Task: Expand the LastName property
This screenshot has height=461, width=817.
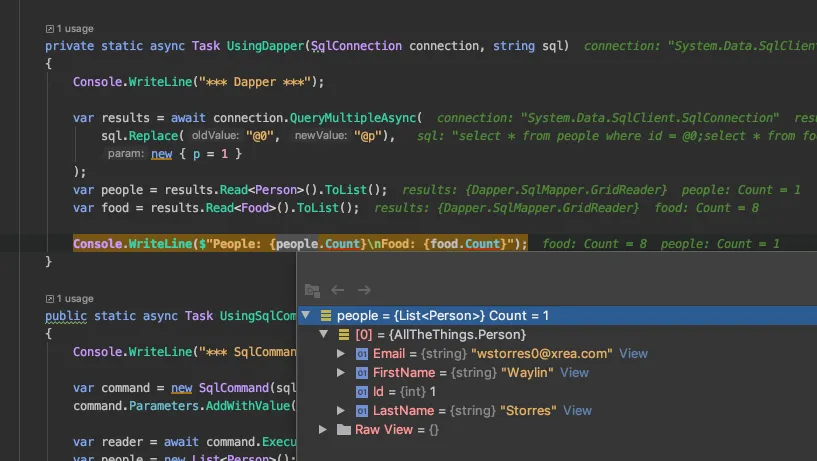Action: tap(341, 410)
